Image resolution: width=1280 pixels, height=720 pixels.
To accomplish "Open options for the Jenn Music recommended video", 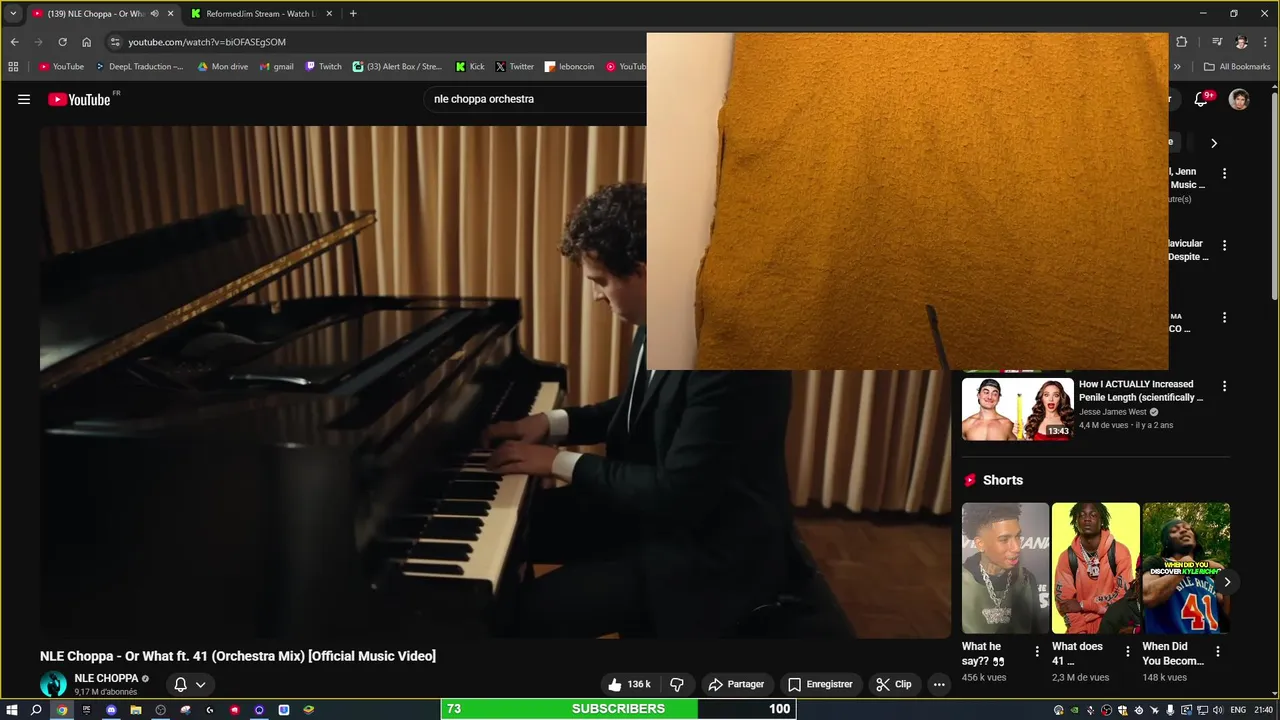I will pos(1224,173).
